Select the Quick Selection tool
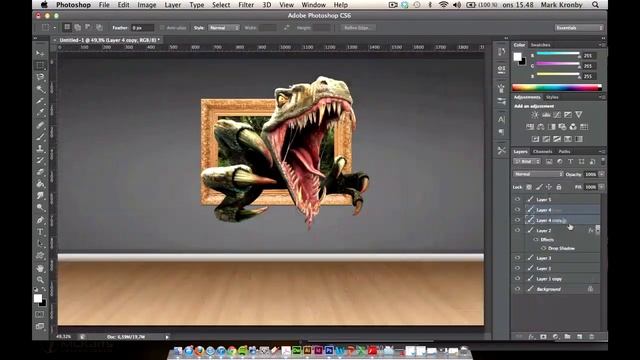The height and width of the screenshot is (360, 640). click(40, 89)
